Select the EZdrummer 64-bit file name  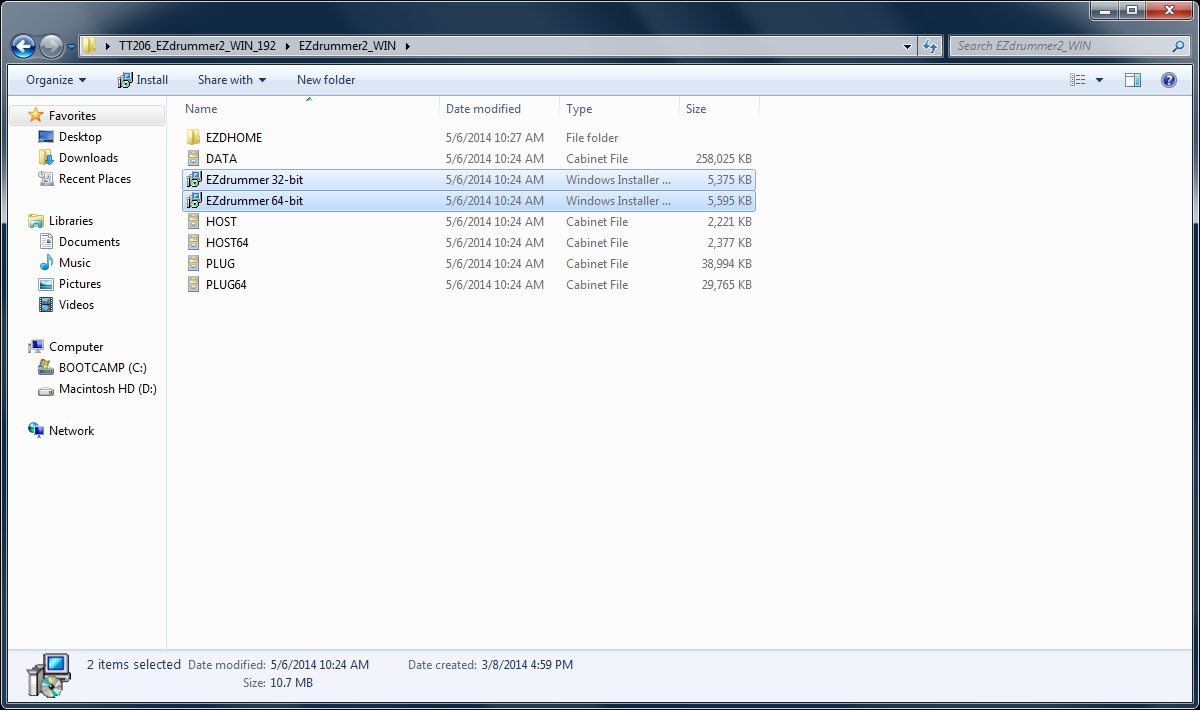click(x=254, y=201)
